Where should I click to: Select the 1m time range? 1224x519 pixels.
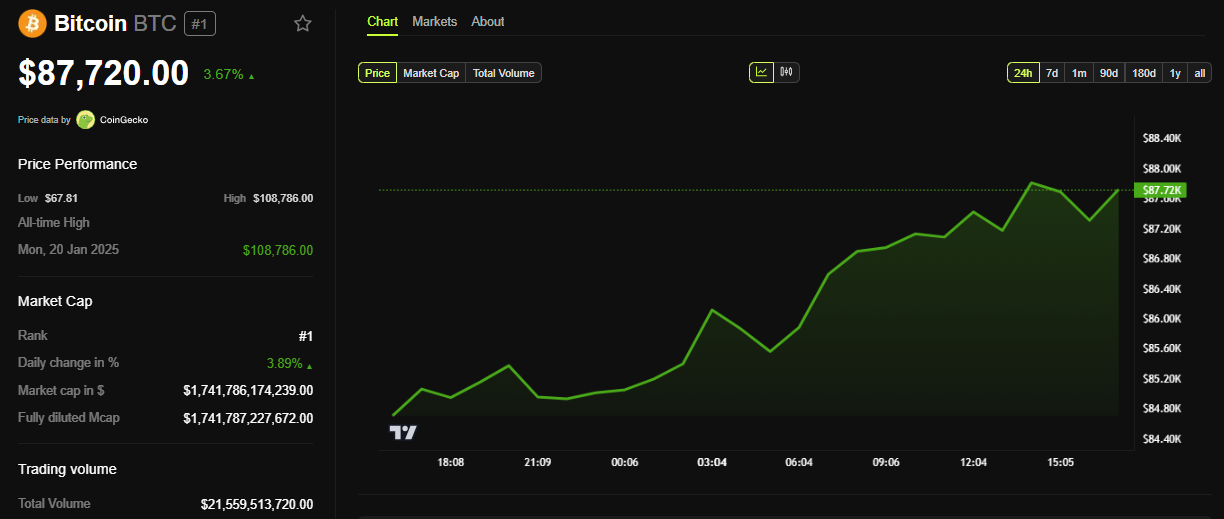pyautogui.click(x=1079, y=73)
